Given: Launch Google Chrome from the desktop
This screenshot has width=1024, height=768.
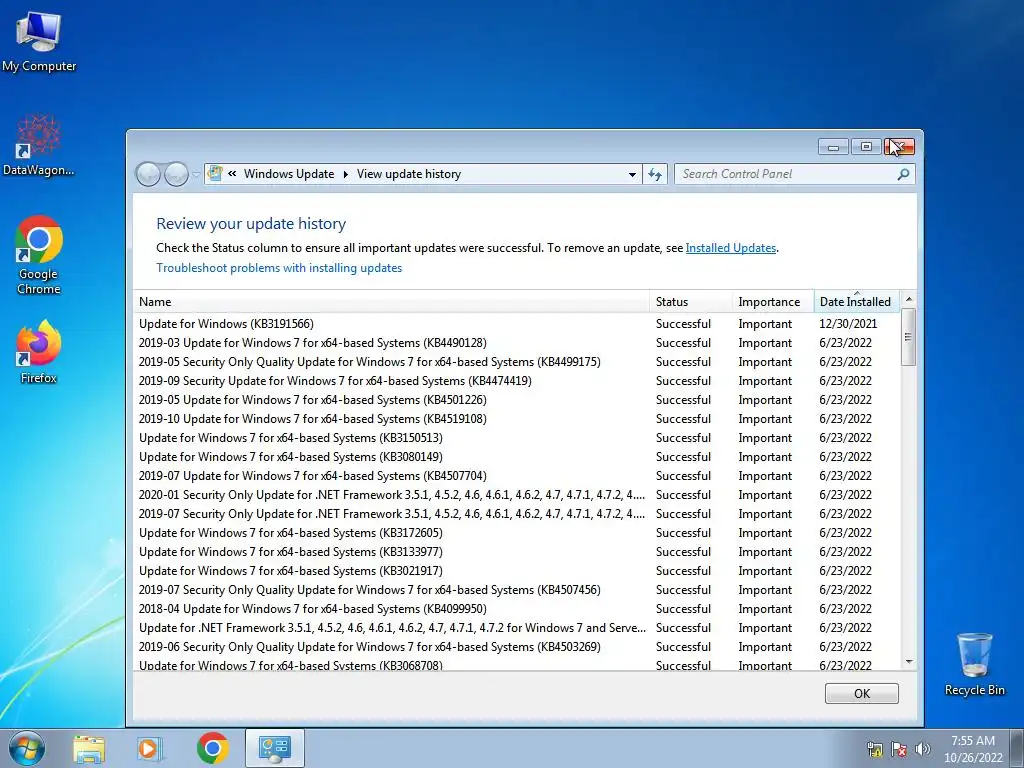Looking at the screenshot, I should point(39,255).
